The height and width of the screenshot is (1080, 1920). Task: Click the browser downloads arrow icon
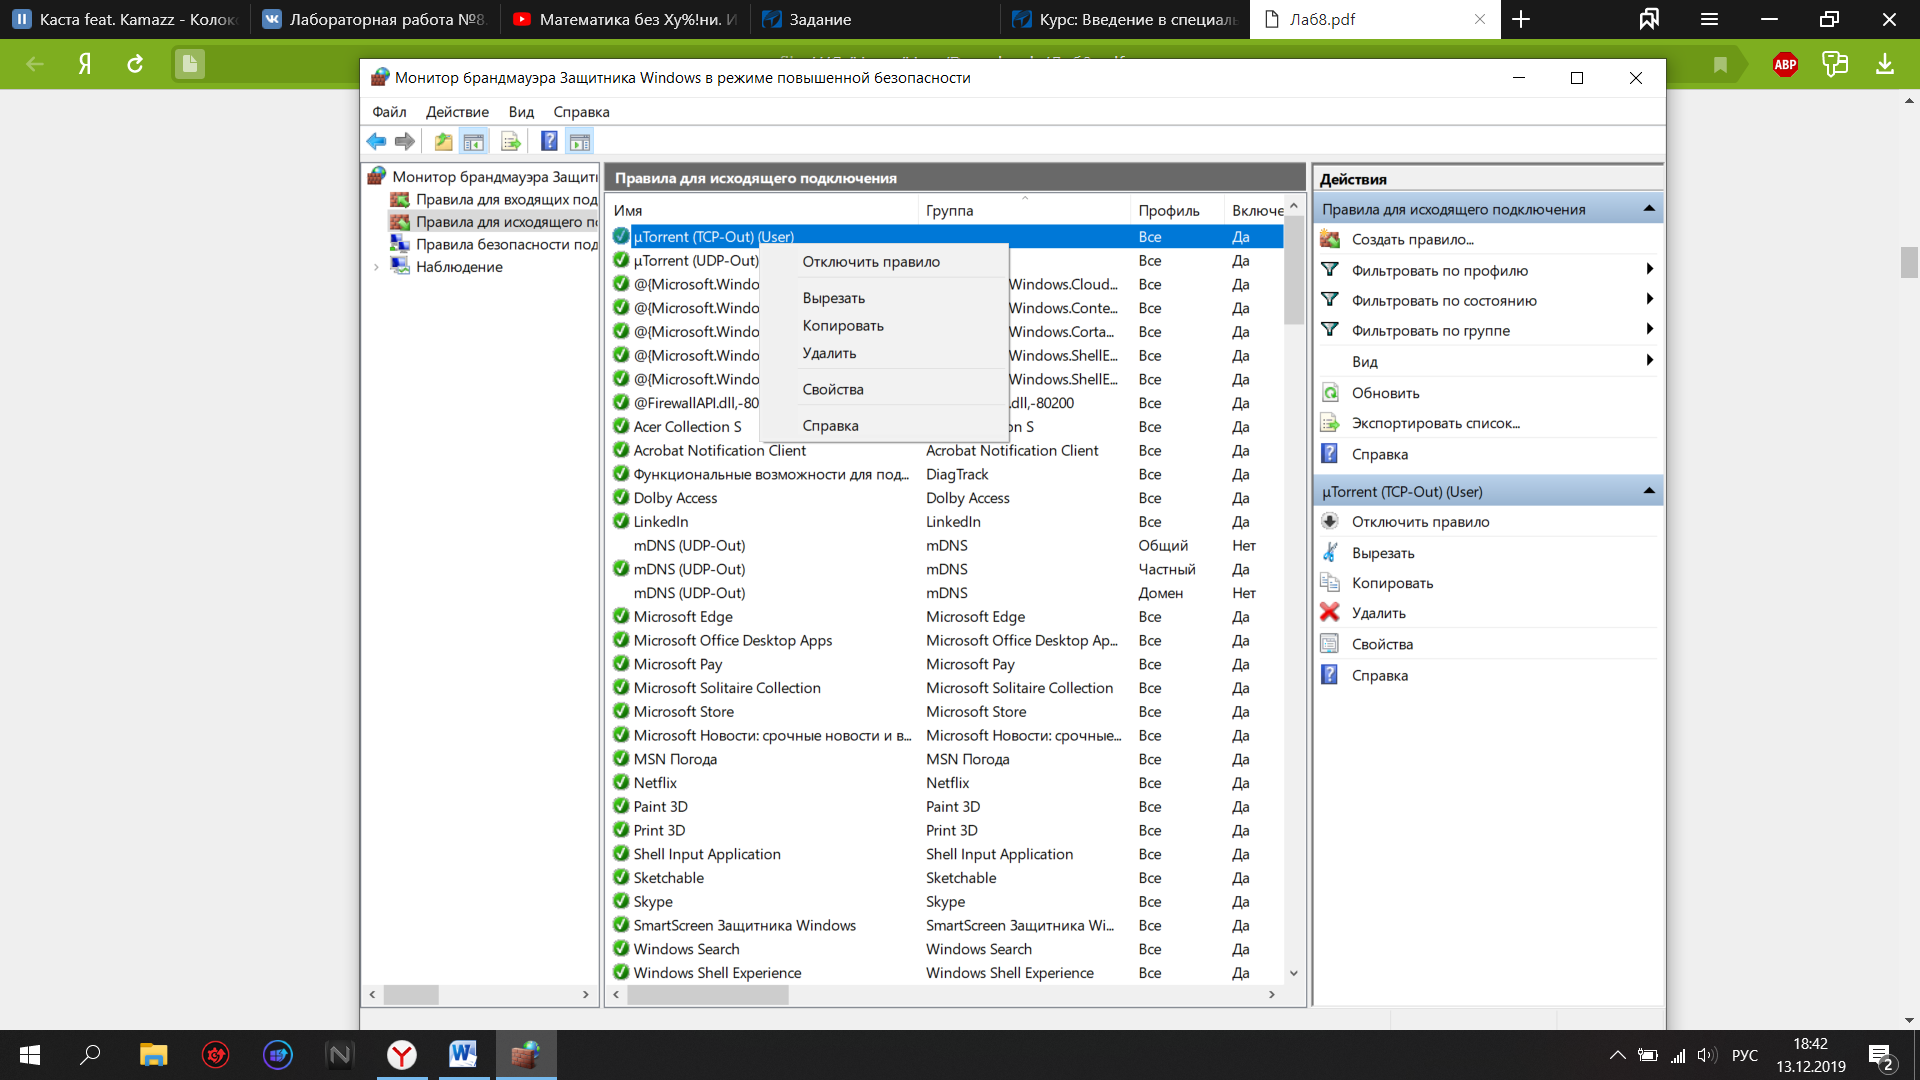(x=1885, y=64)
